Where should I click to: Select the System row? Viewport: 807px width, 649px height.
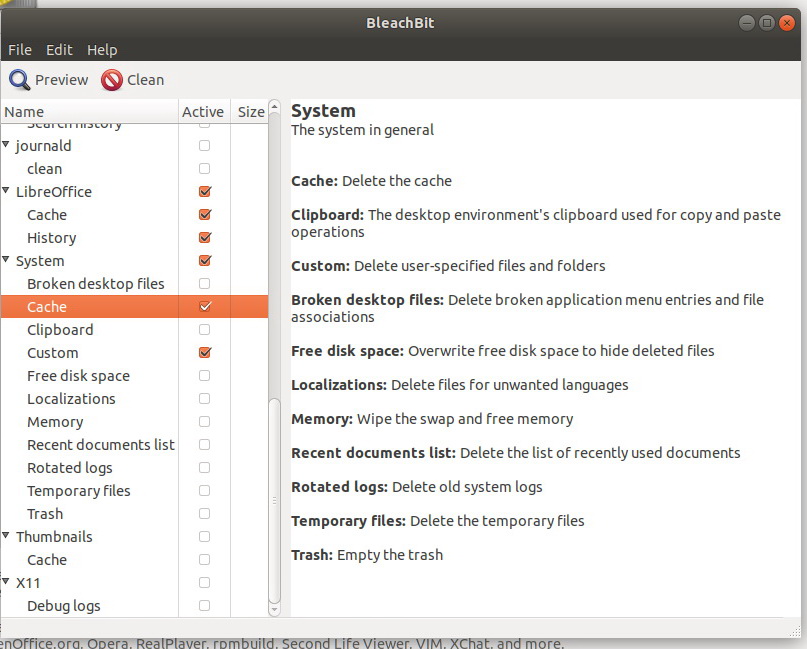click(x=134, y=260)
